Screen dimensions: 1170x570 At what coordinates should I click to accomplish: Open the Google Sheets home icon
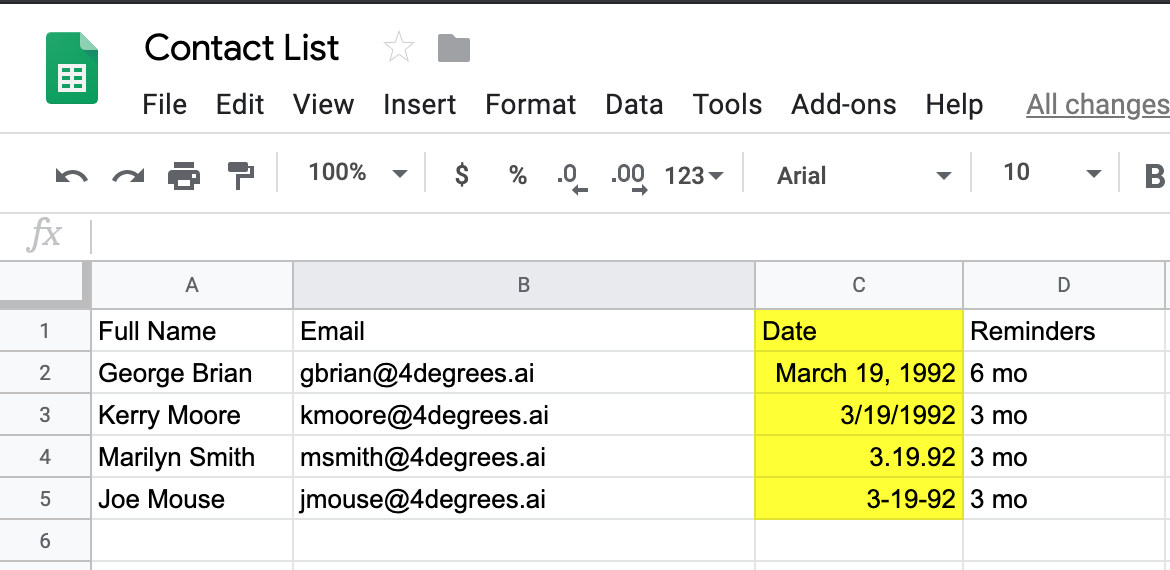(72, 68)
